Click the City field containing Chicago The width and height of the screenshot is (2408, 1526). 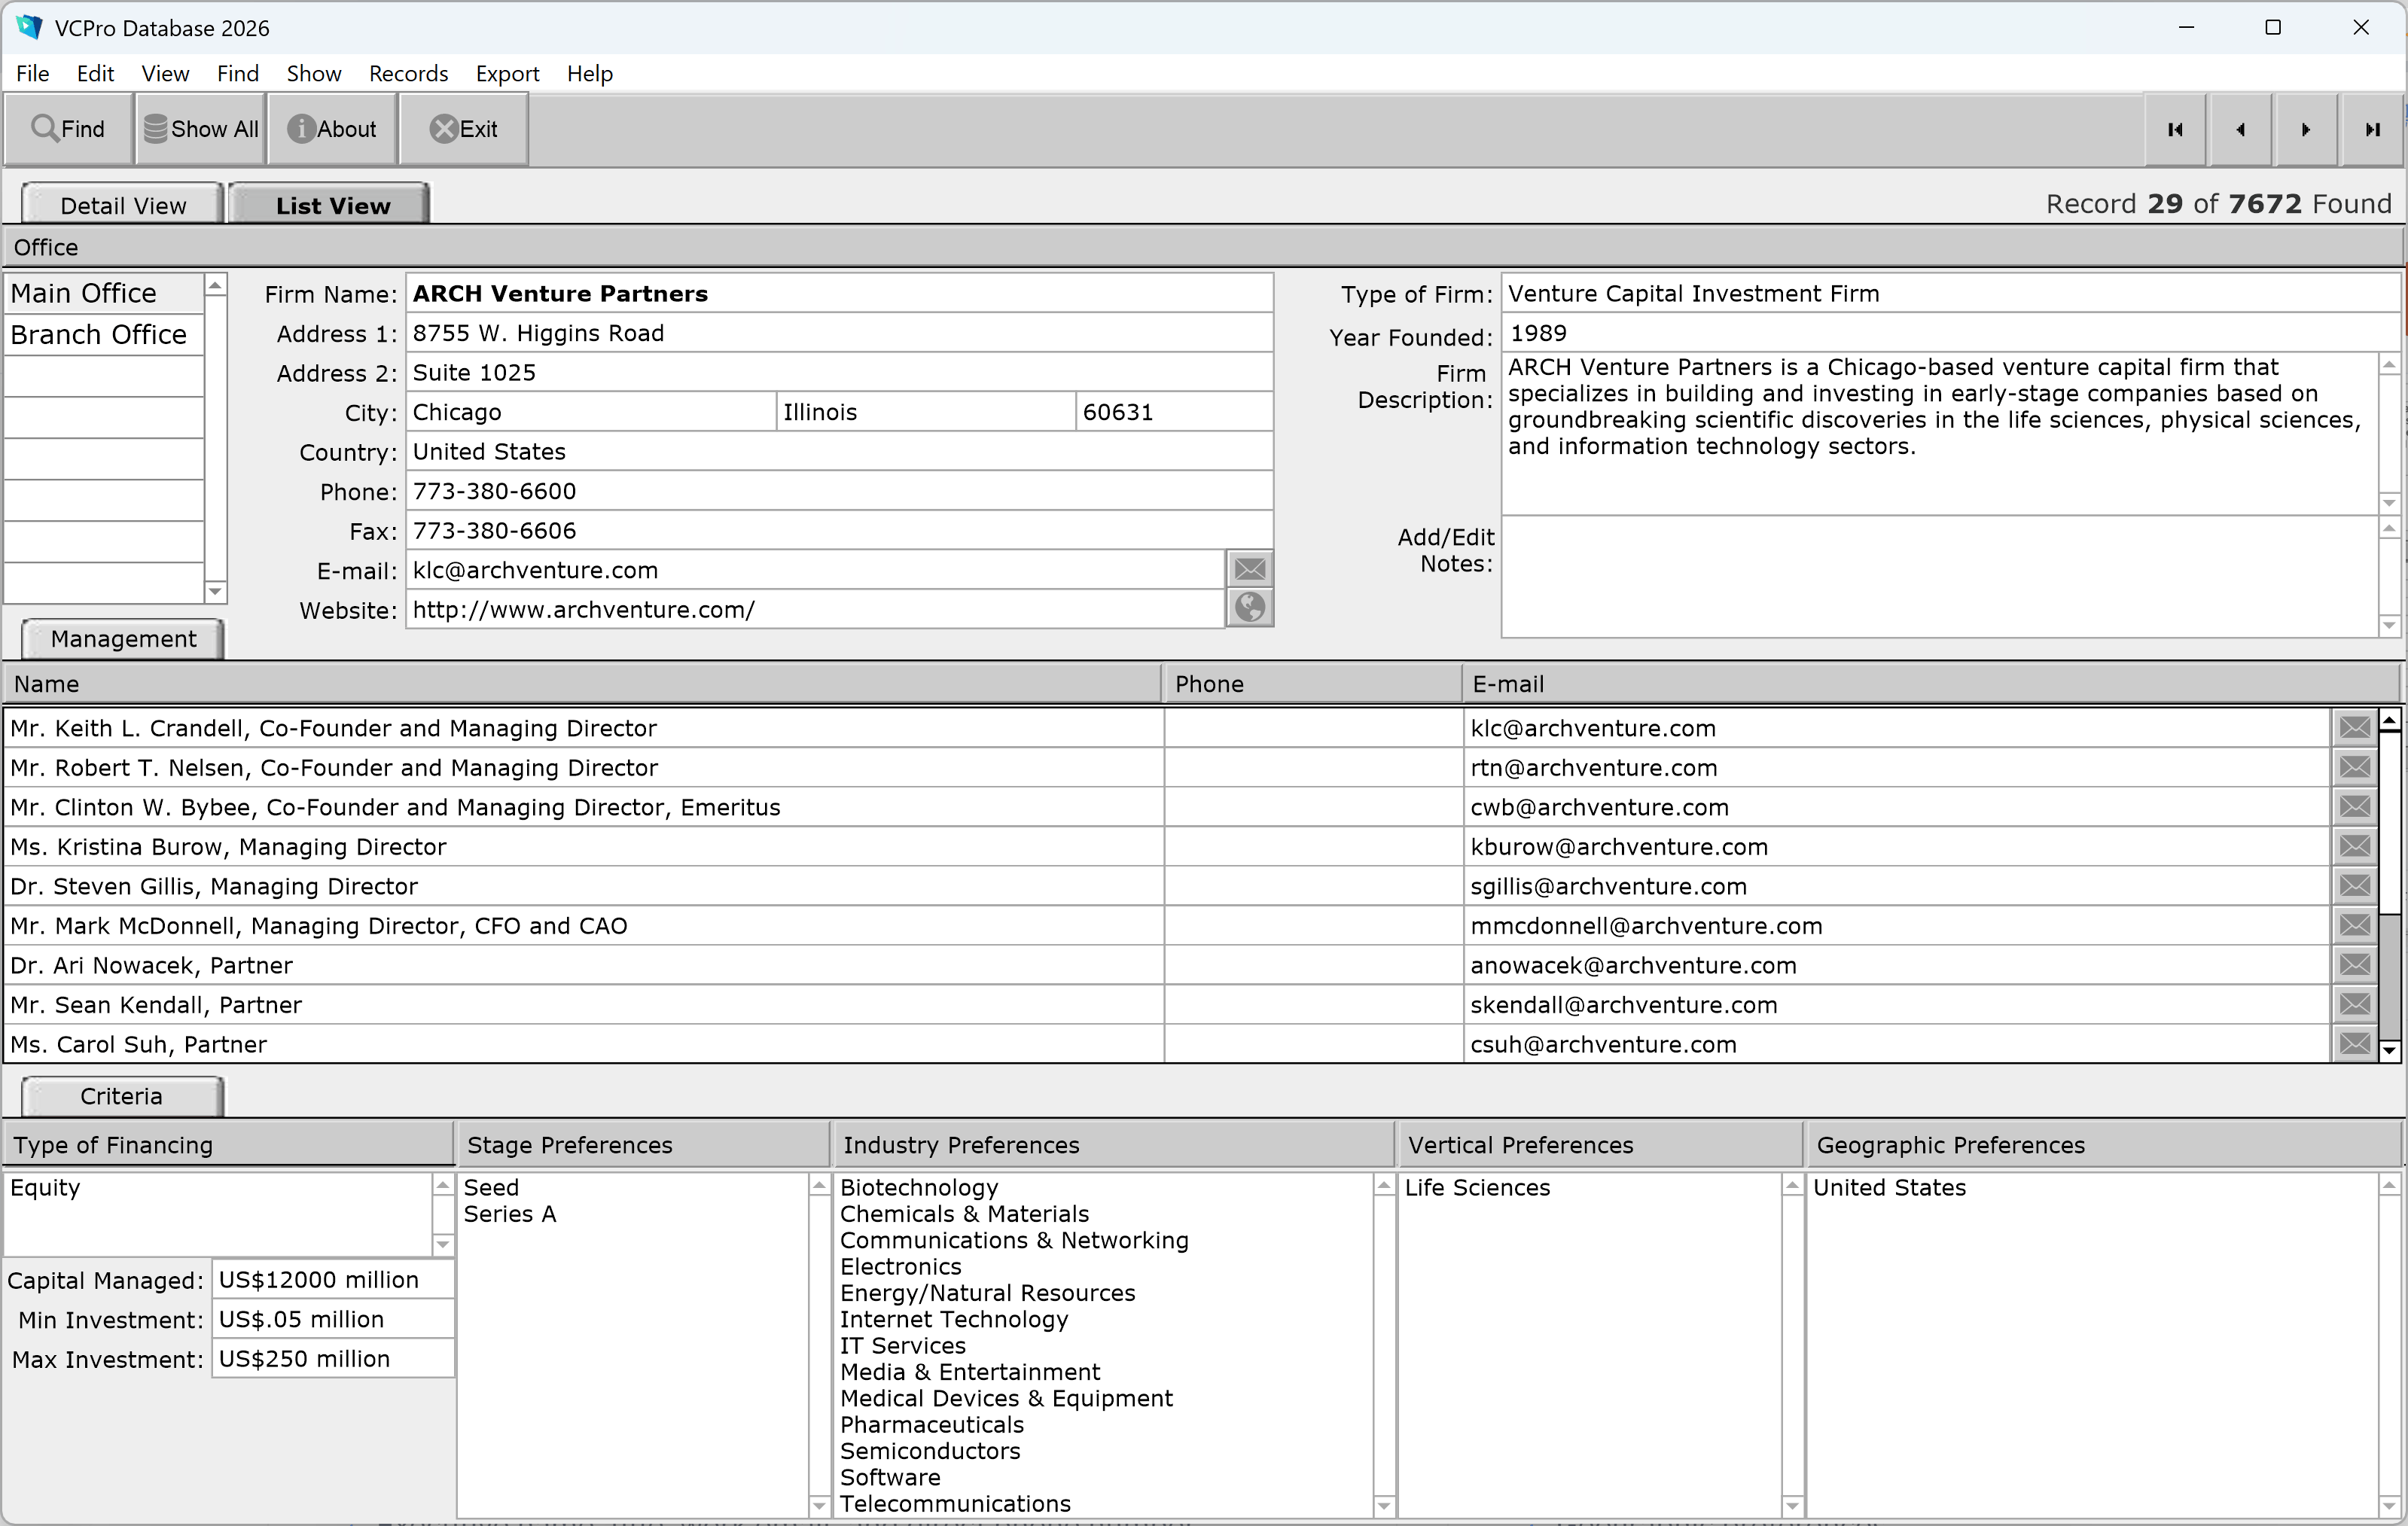click(x=590, y=412)
